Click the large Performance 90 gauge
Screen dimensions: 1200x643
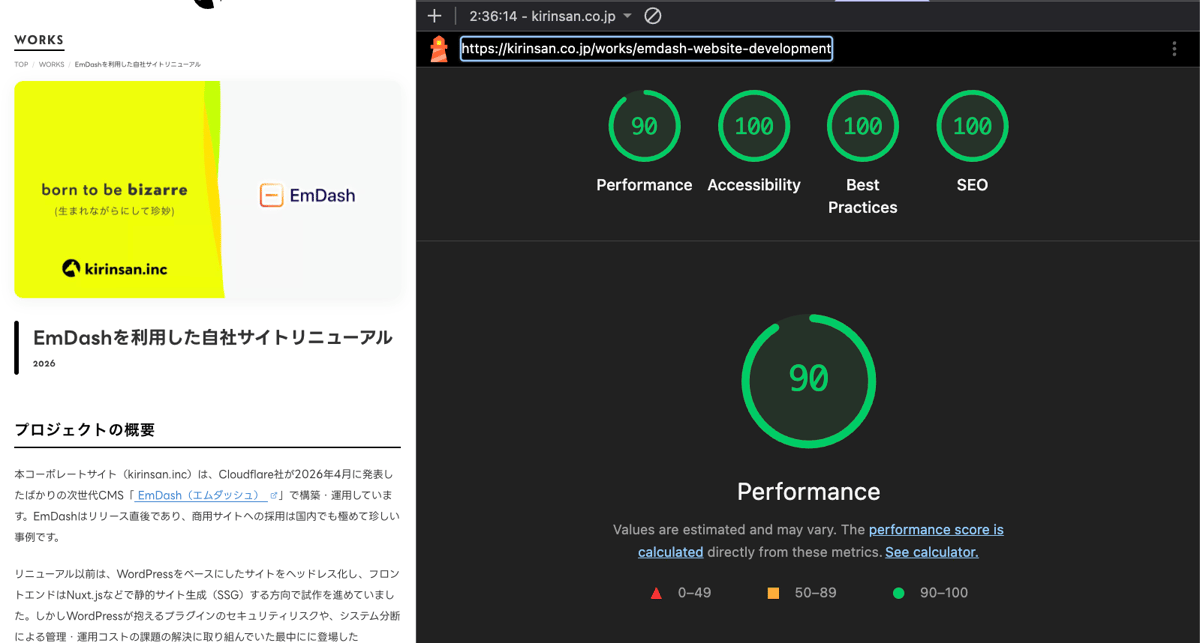(x=808, y=381)
